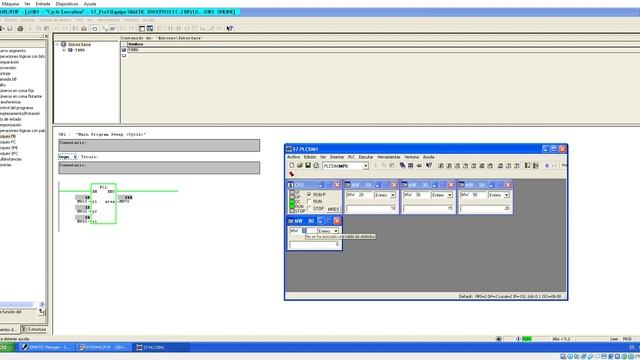
Task: Open the Ventana menu in S7-PLCSIM
Action: pos(411,157)
